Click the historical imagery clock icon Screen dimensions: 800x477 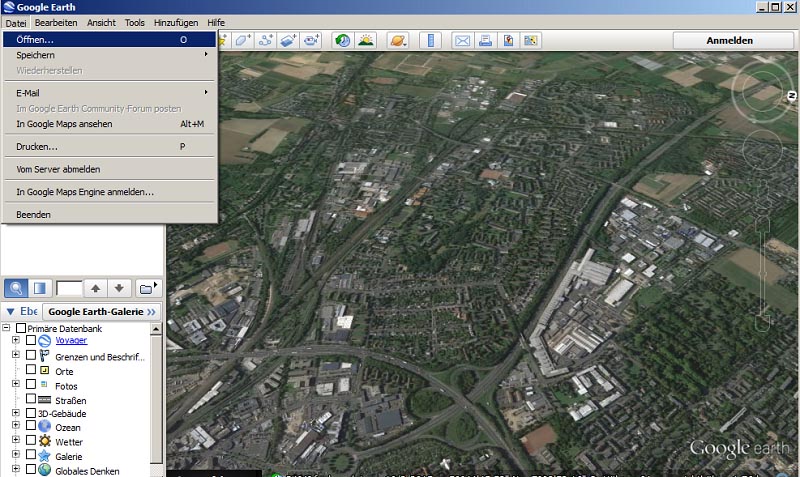click(342, 41)
